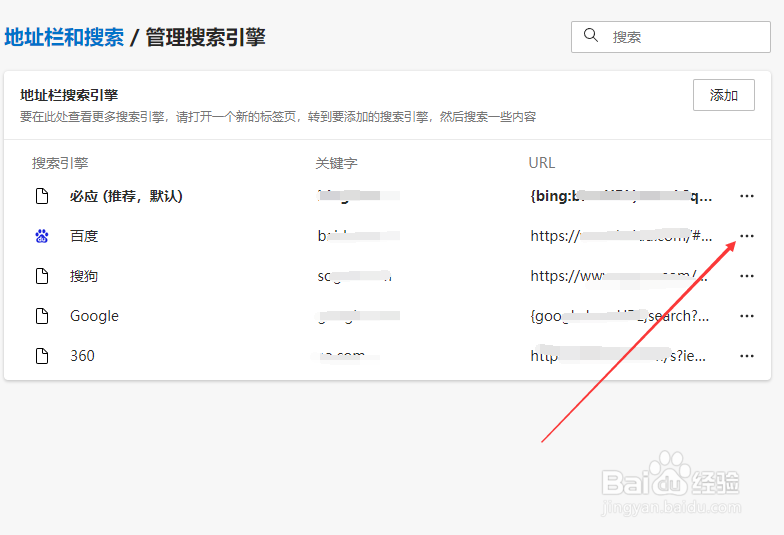Screen dimensions: 784x535
Task: Click the 关键字 column header
Action: tap(336, 163)
